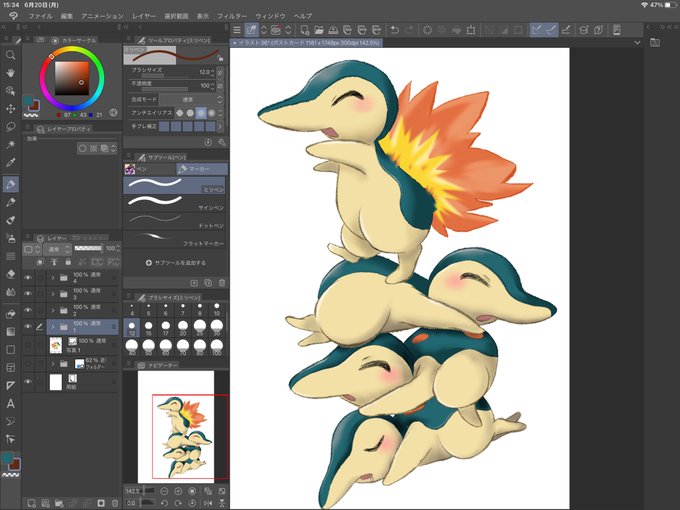Click the layer opacity slider

pos(88,248)
